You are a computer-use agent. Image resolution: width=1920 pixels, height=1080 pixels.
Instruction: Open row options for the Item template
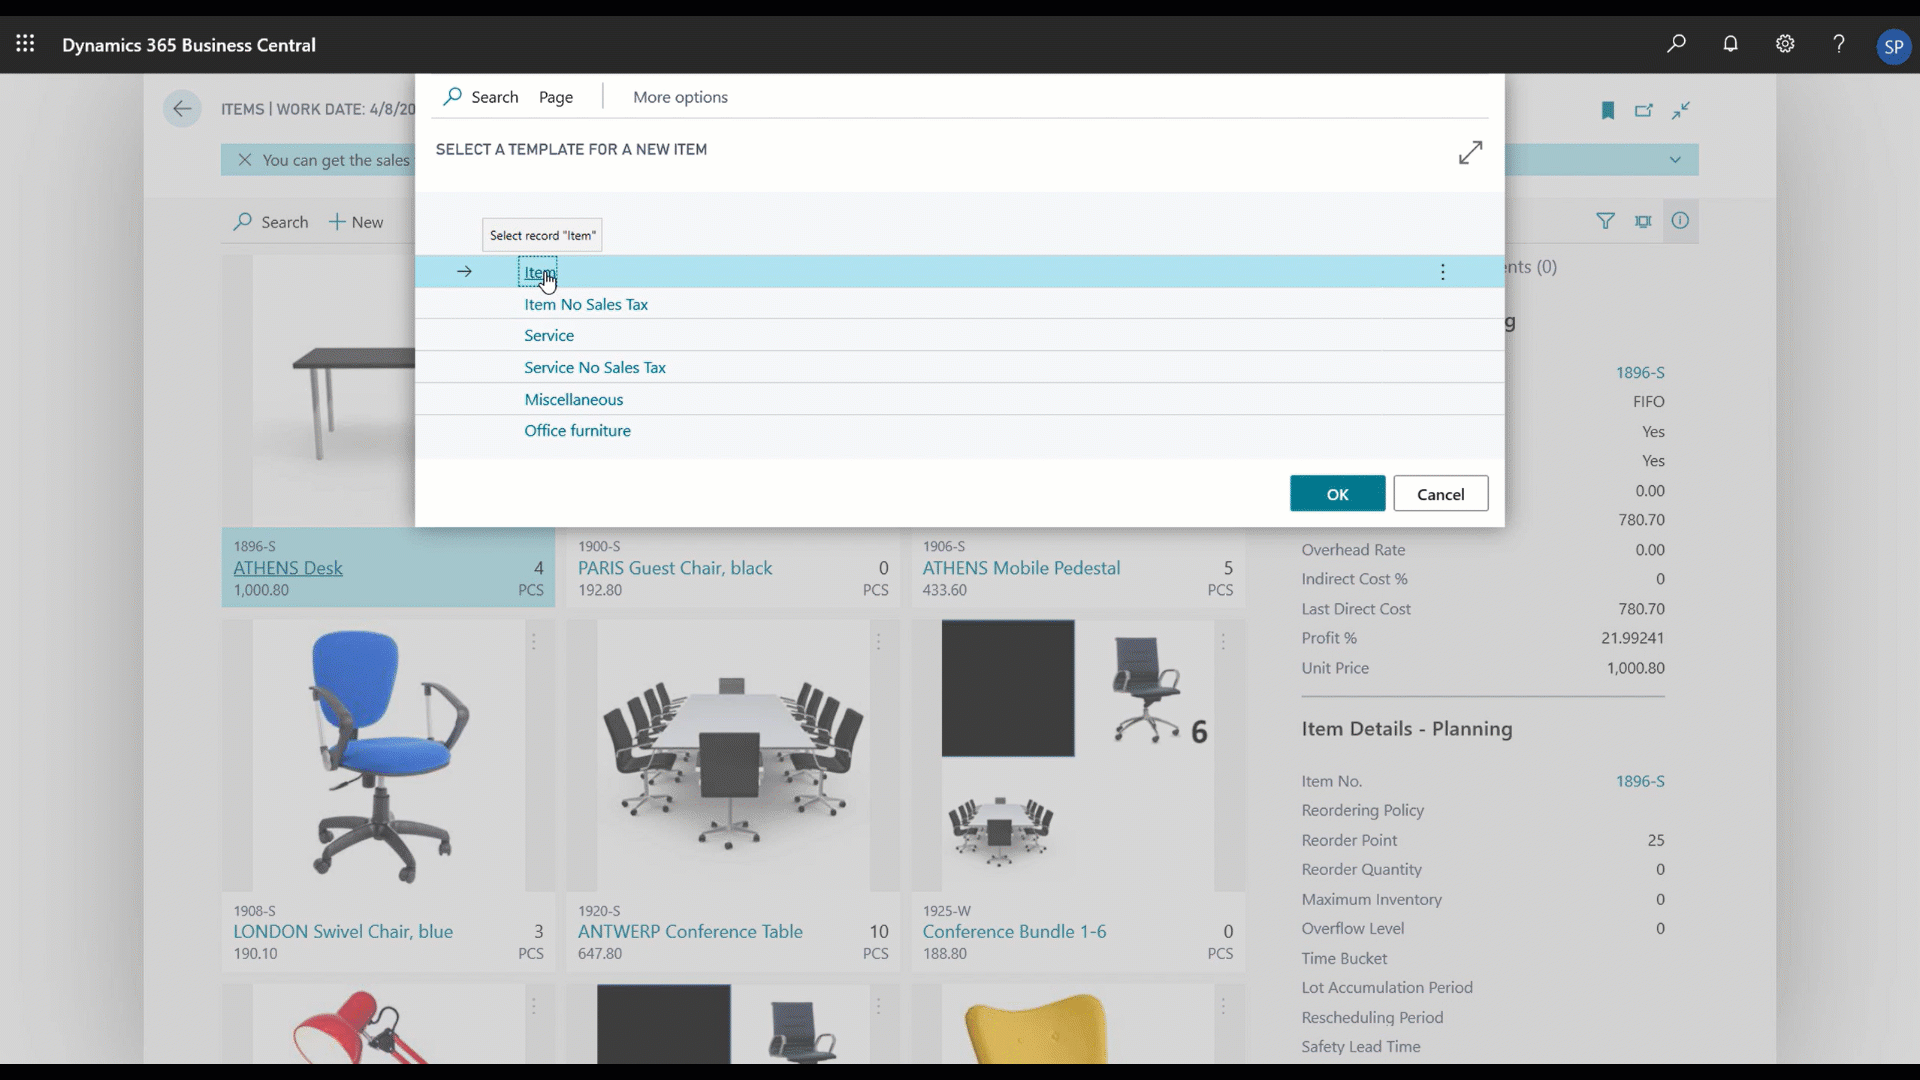(1442, 272)
